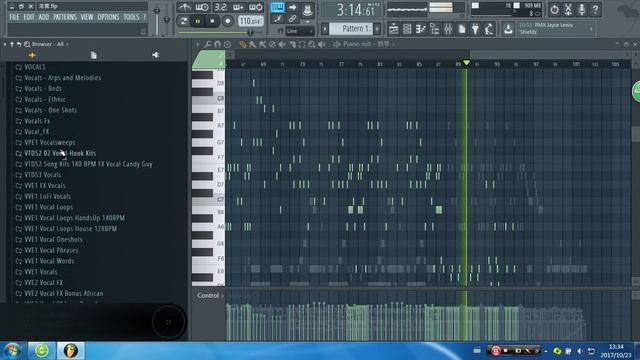Click the browser collapse up-arrow icon
This screenshot has width=640, height=360.
pos(12,44)
